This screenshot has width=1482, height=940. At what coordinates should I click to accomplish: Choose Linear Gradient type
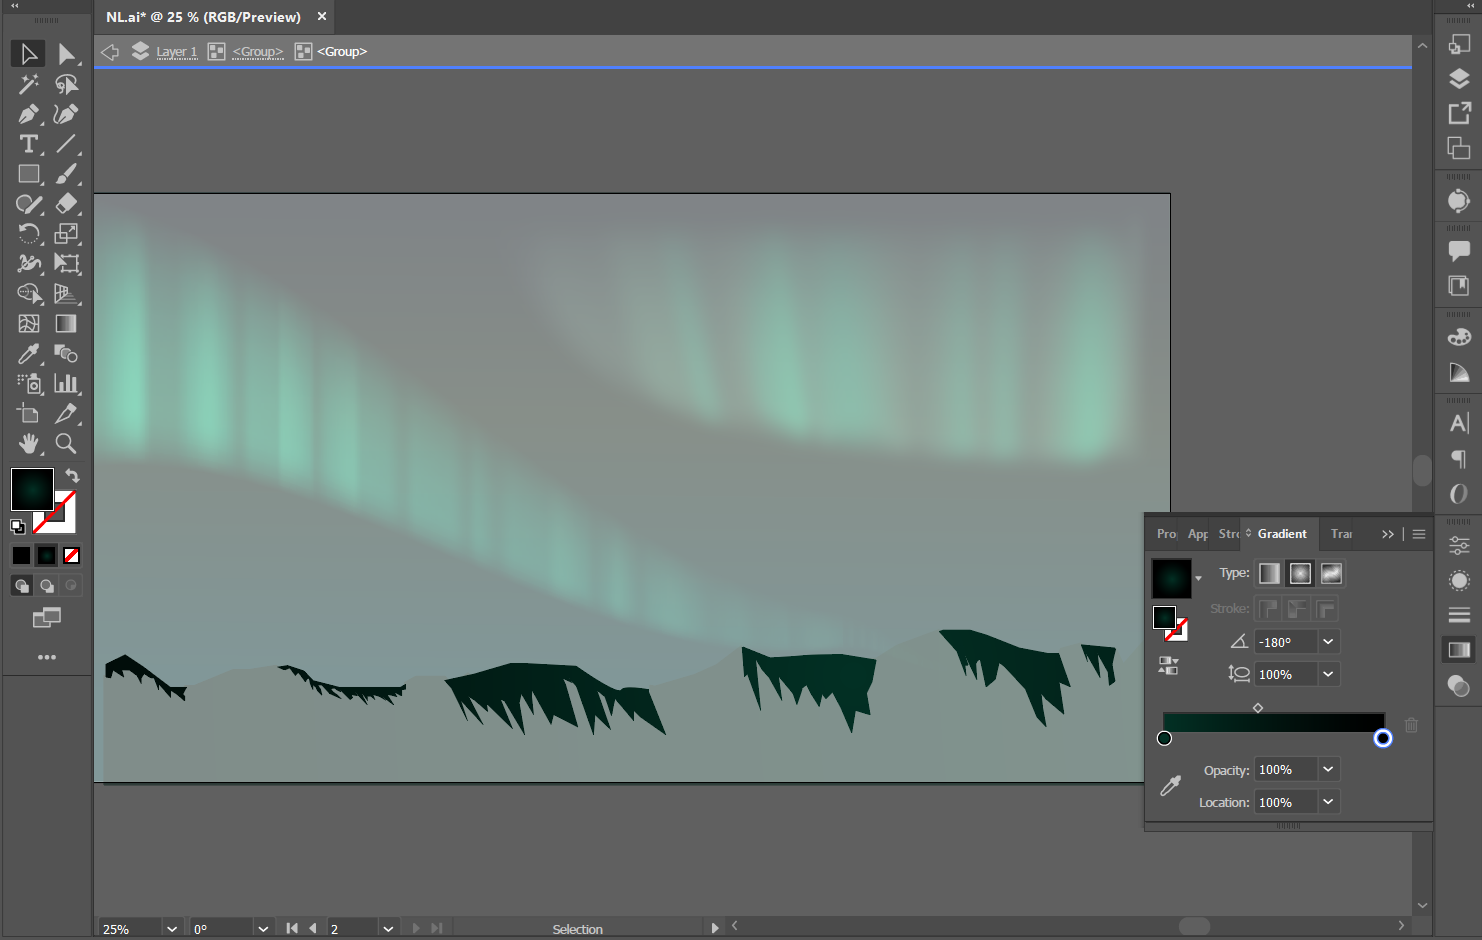pyautogui.click(x=1269, y=573)
